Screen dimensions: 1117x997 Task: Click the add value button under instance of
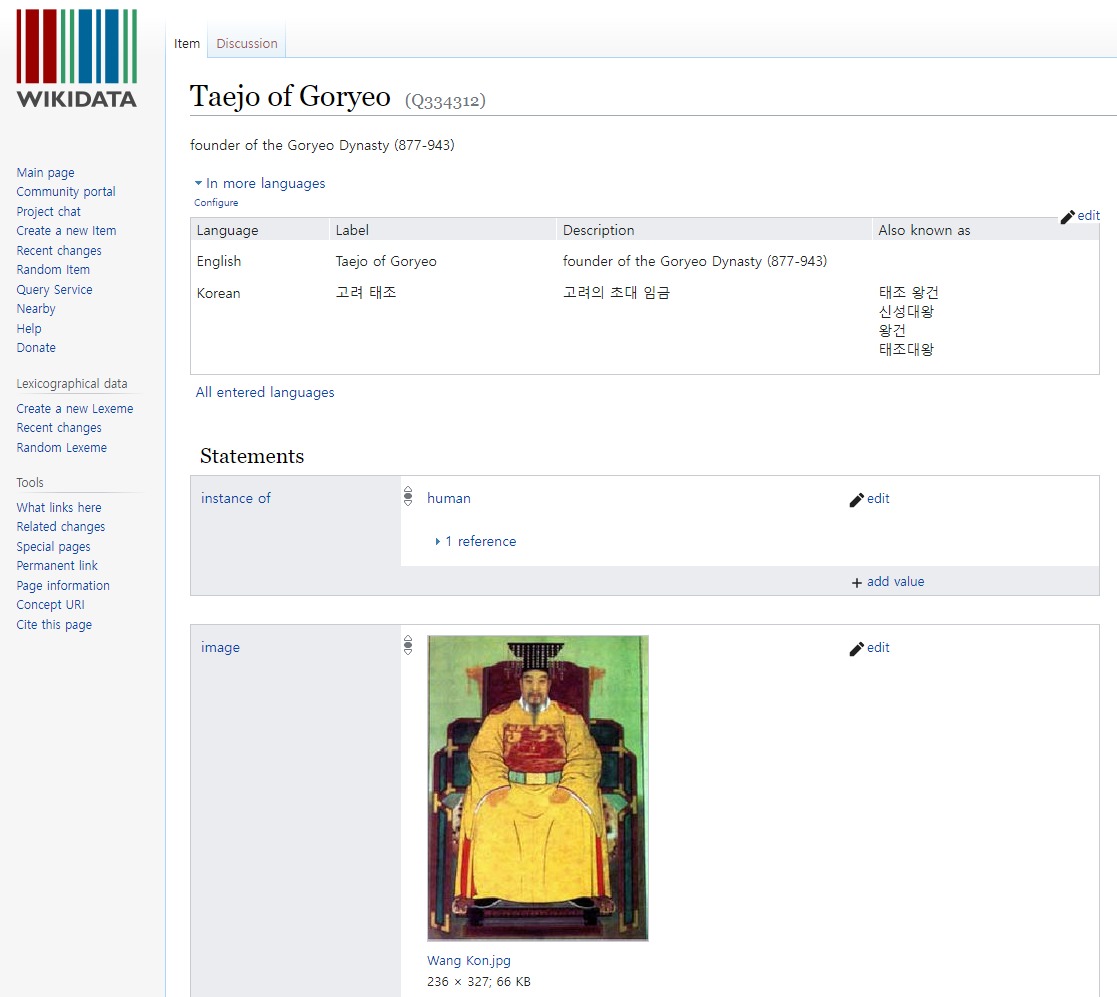click(888, 582)
